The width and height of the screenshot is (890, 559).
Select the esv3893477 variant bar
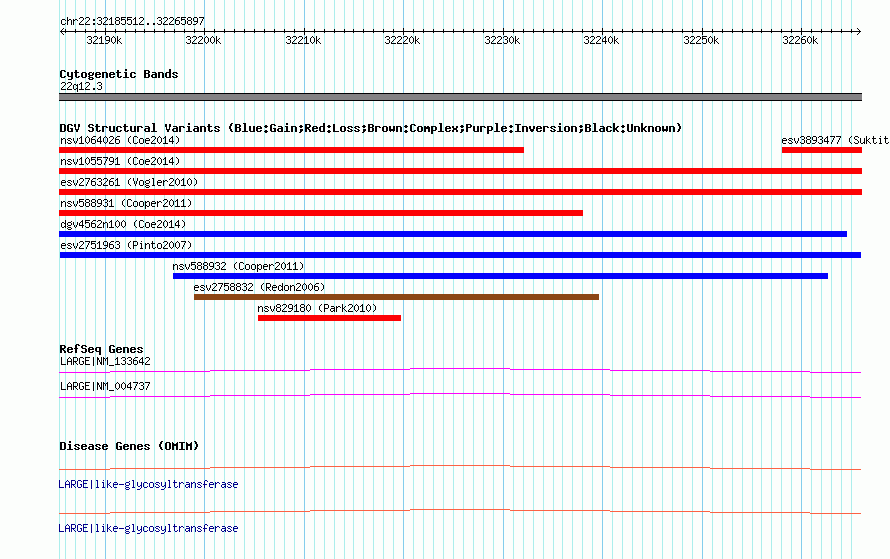[821, 150]
